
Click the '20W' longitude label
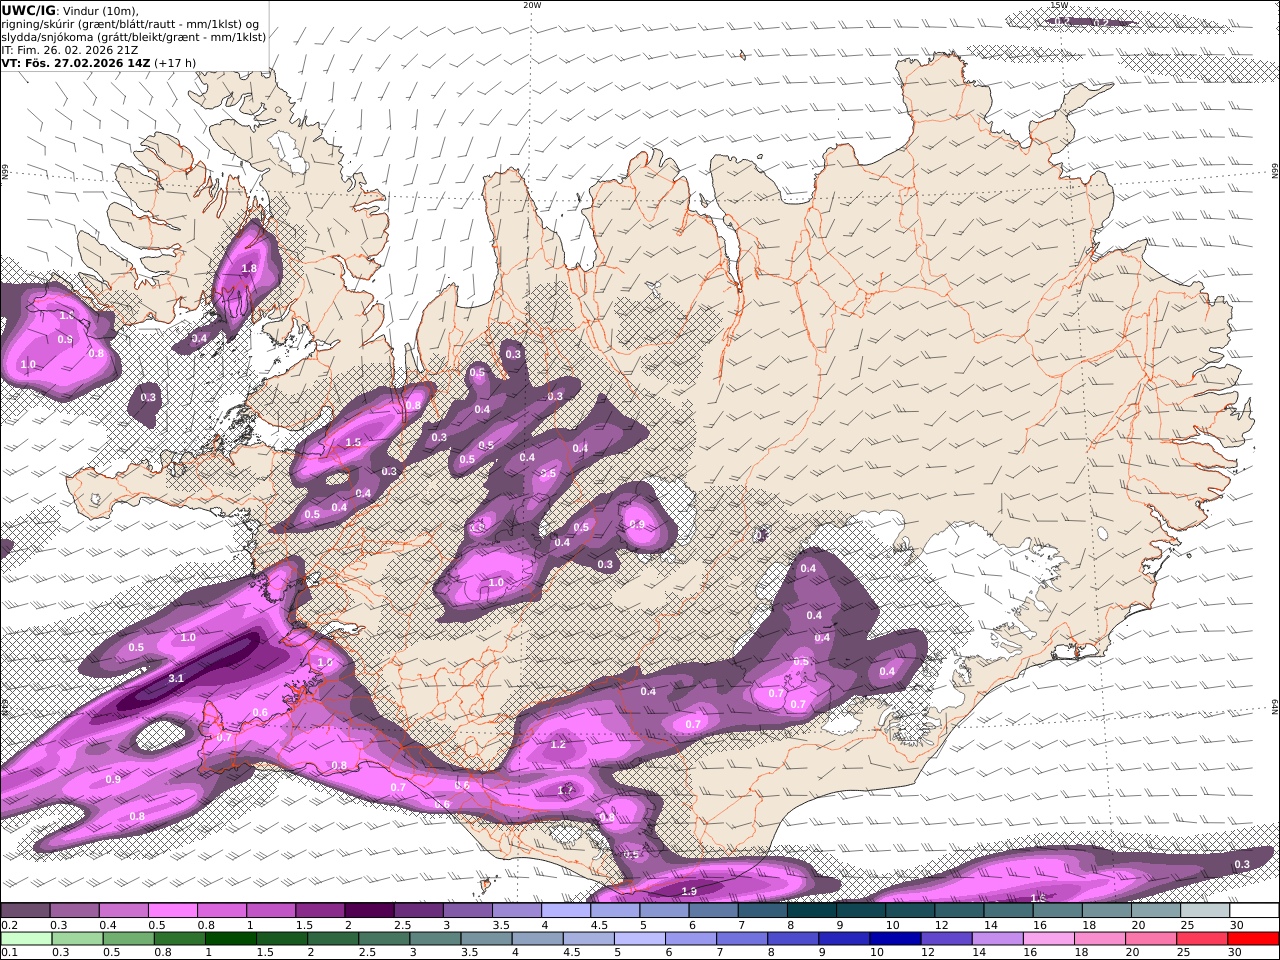[532, 5]
